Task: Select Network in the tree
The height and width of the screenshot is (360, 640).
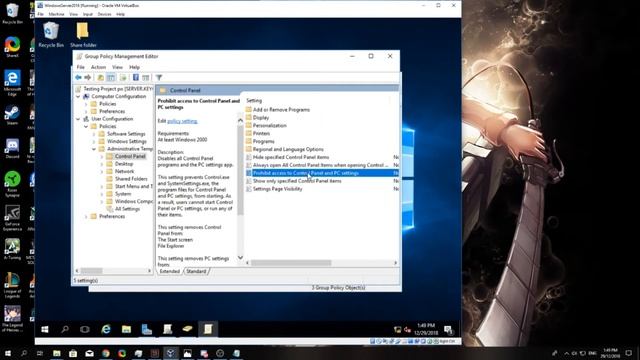Action: (124, 171)
